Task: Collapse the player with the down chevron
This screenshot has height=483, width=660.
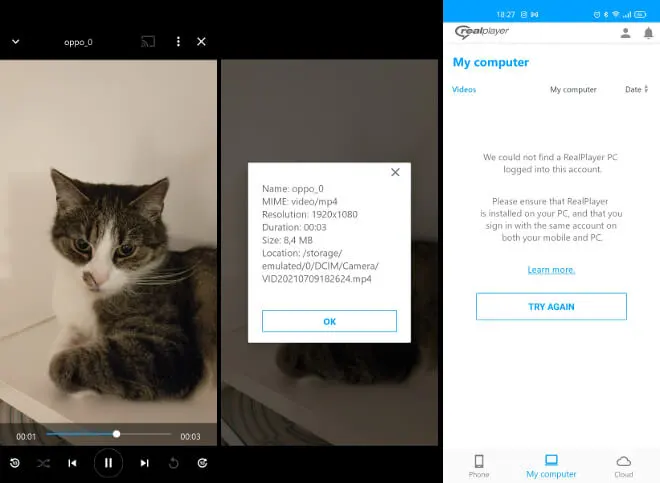Action: (x=16, y=42)
